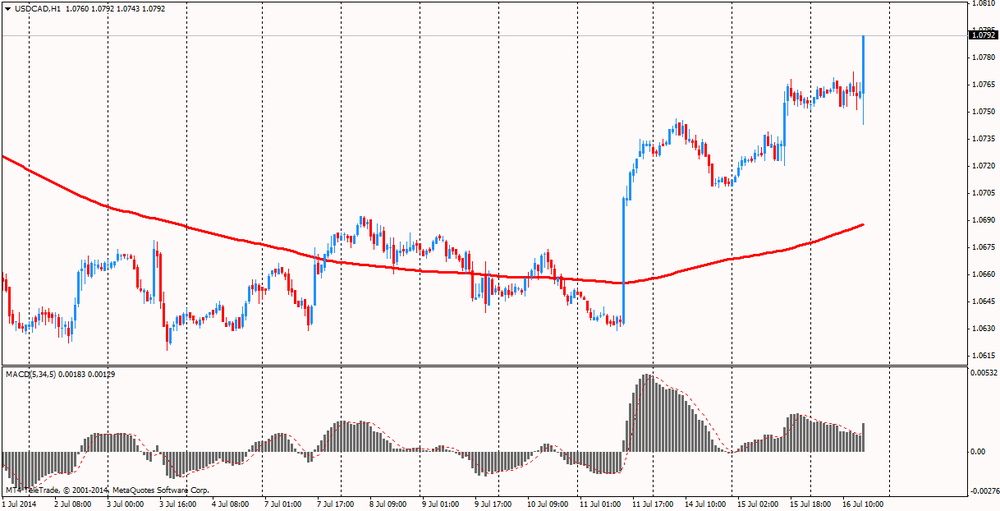Click time axis label 15 Jul 02:00
Viewport: 1000px width, 511px height.
(x=760, y=504)
